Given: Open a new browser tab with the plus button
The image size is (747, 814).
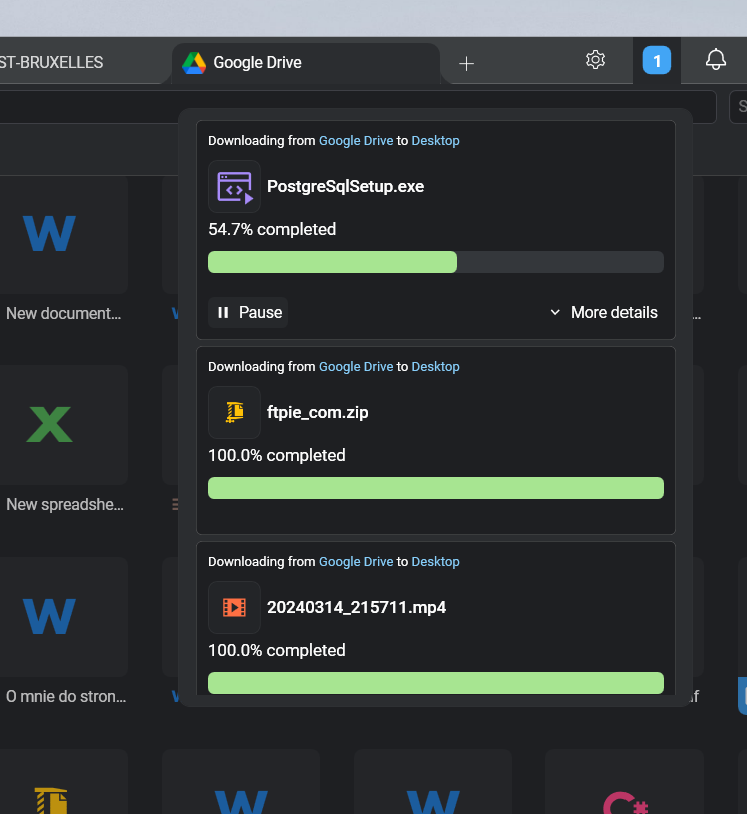Looking at the screenshot, I should (466, 62).
